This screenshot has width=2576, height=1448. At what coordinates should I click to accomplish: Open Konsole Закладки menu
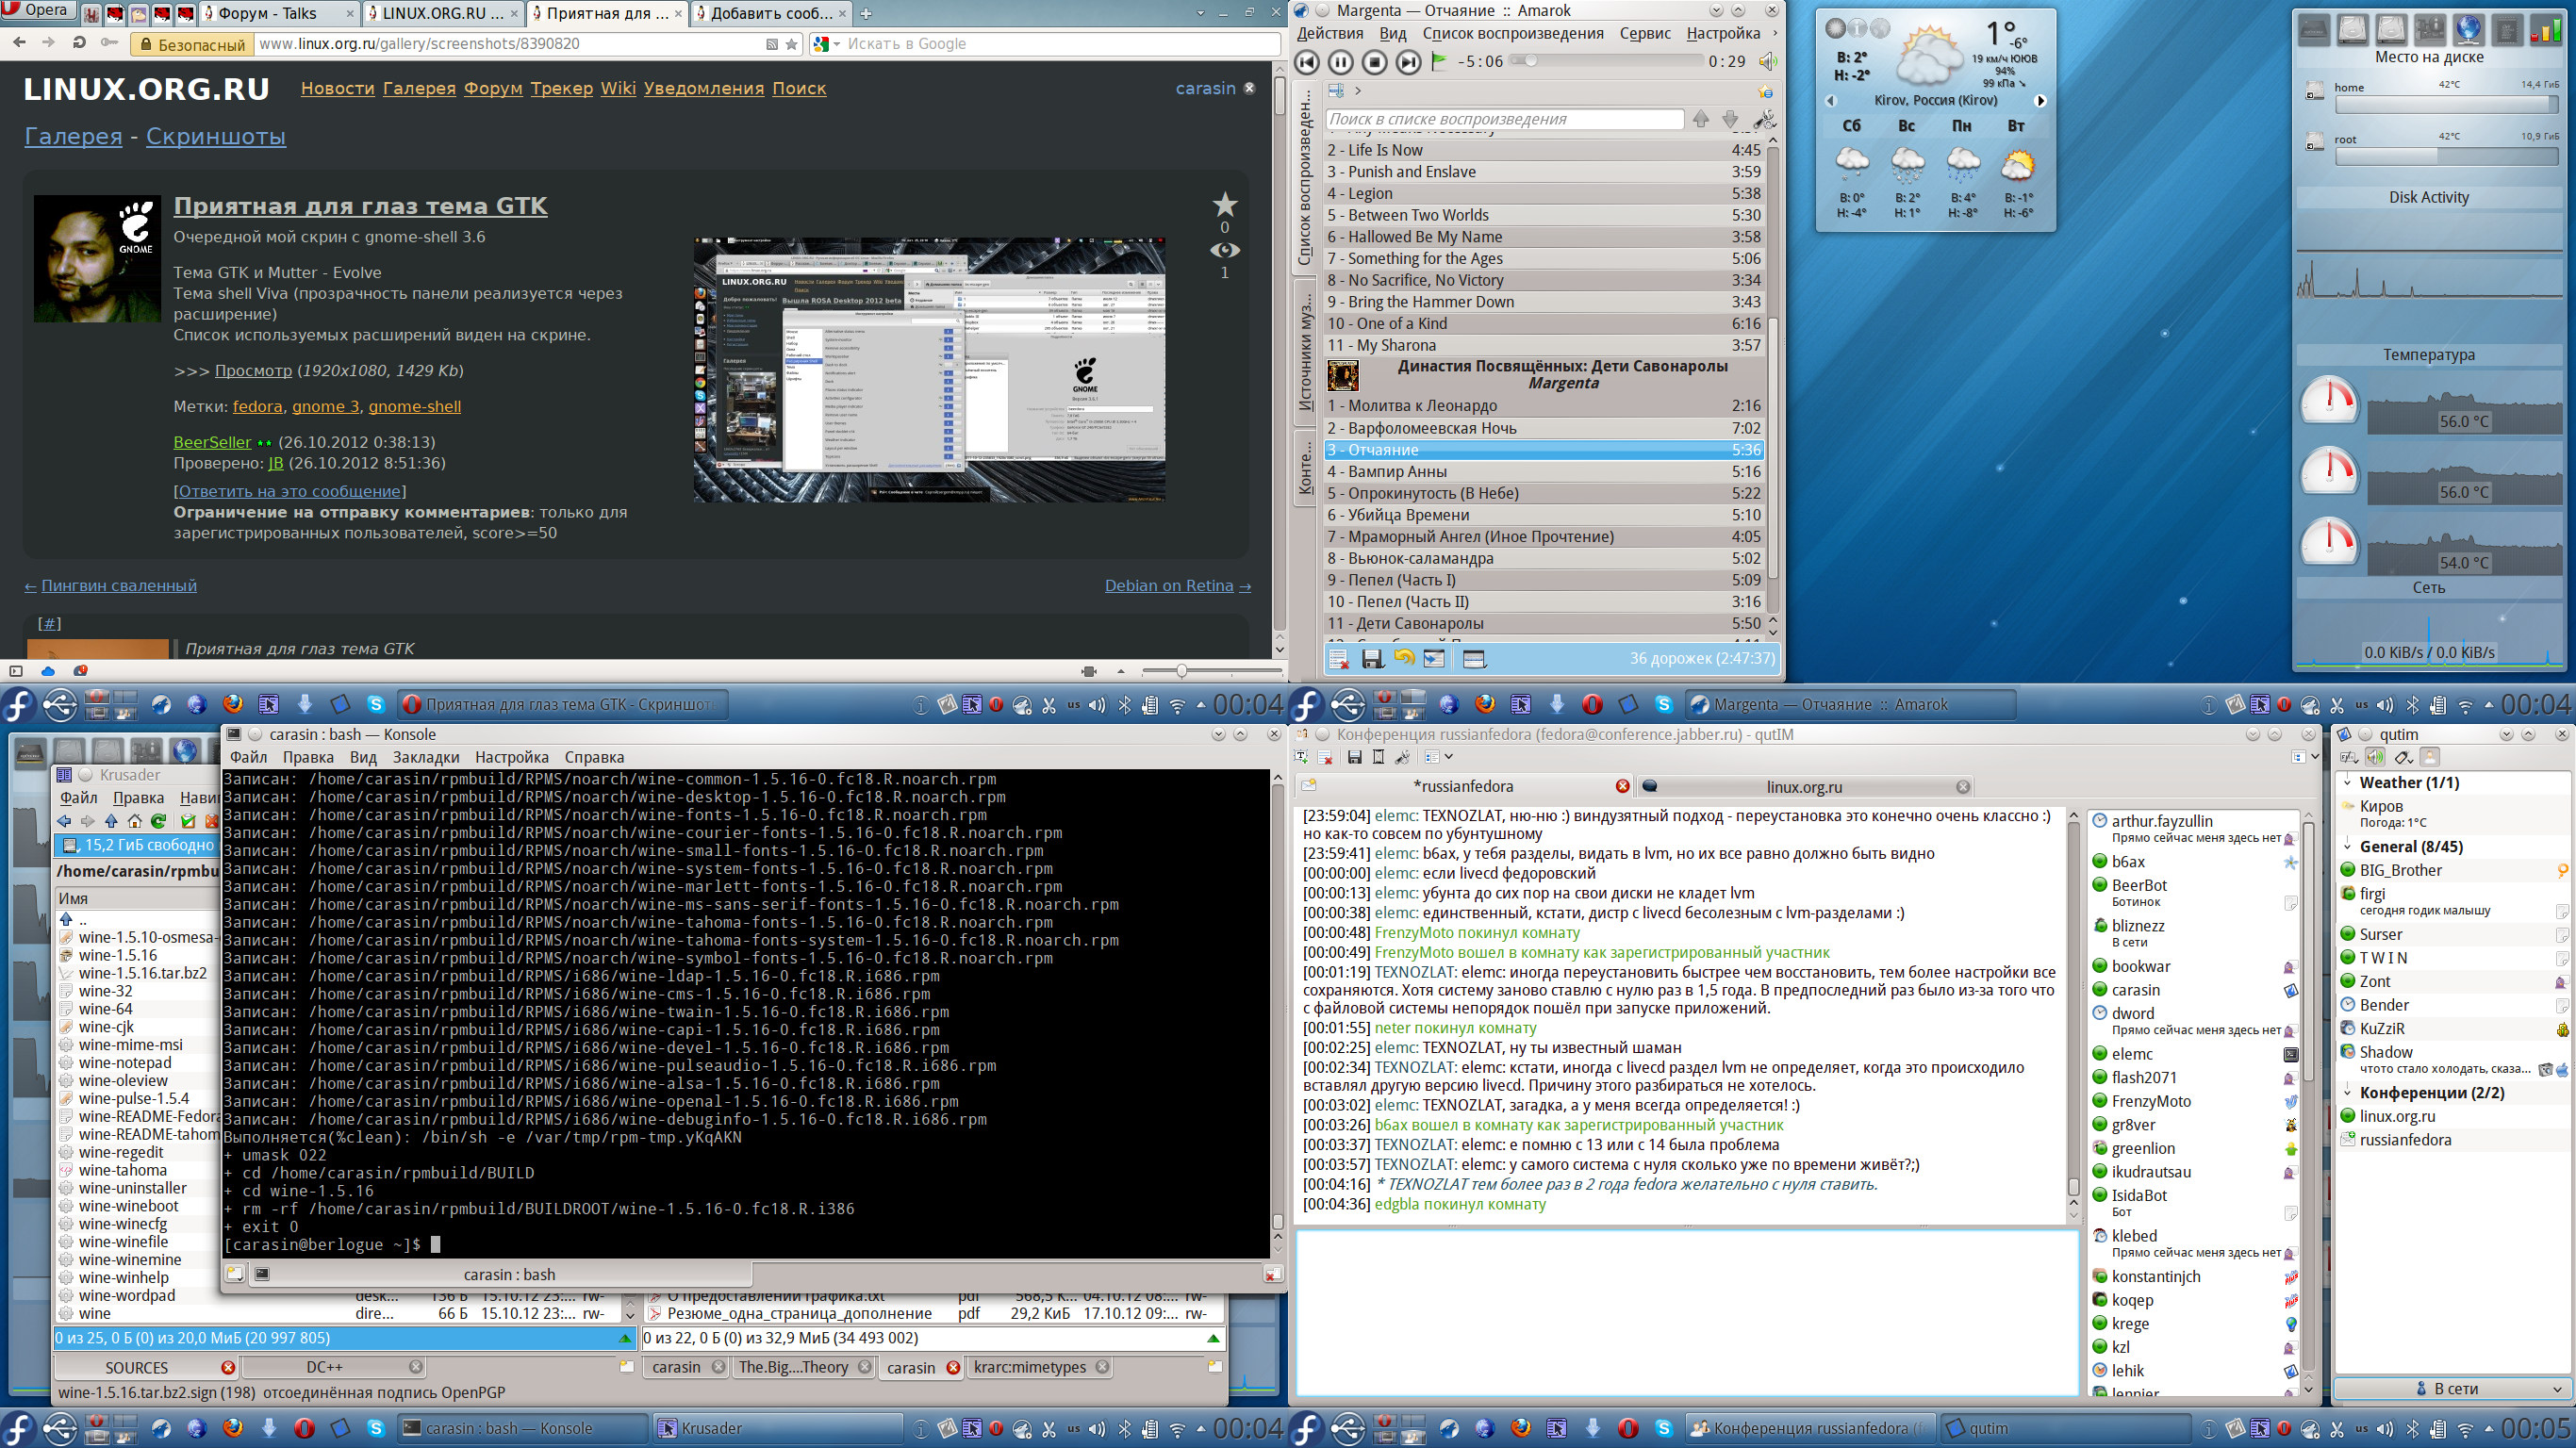[427, 757]
